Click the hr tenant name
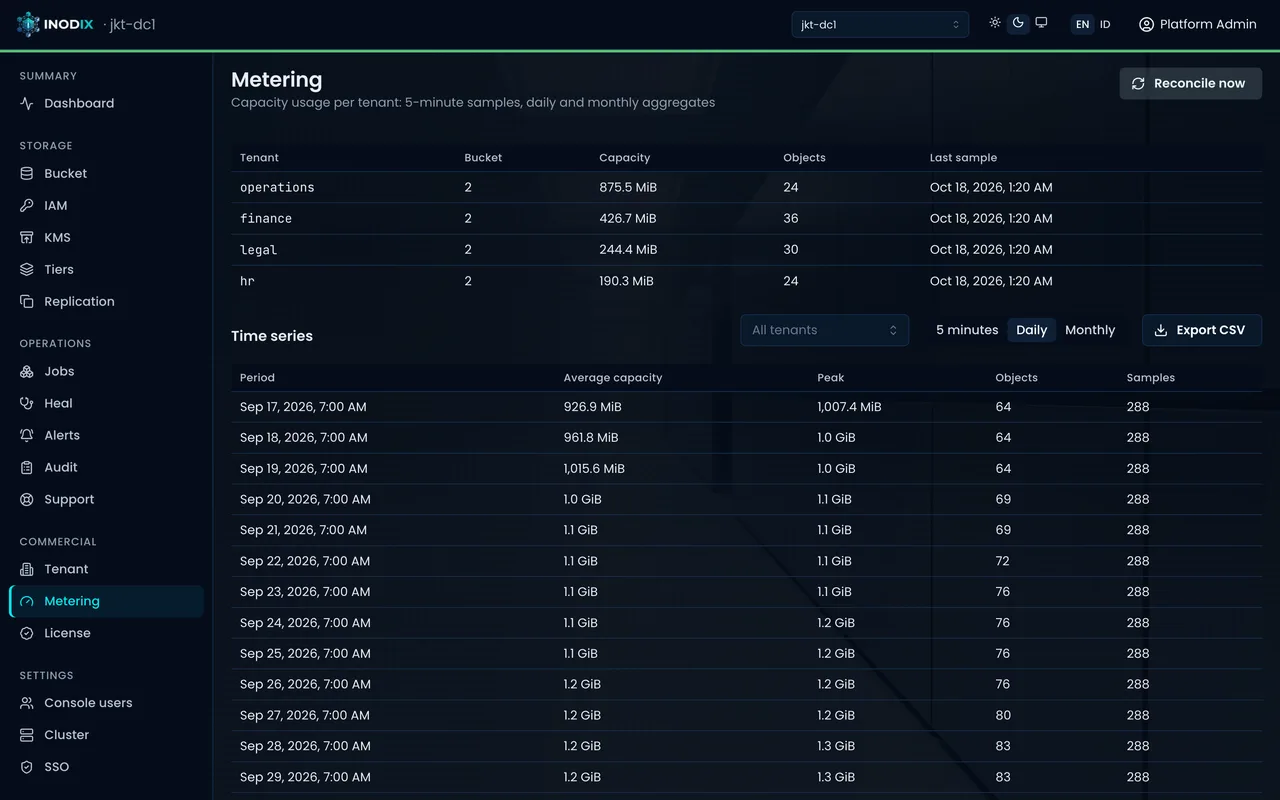This screenshot has width=1280, height=800. coord(247,281)
